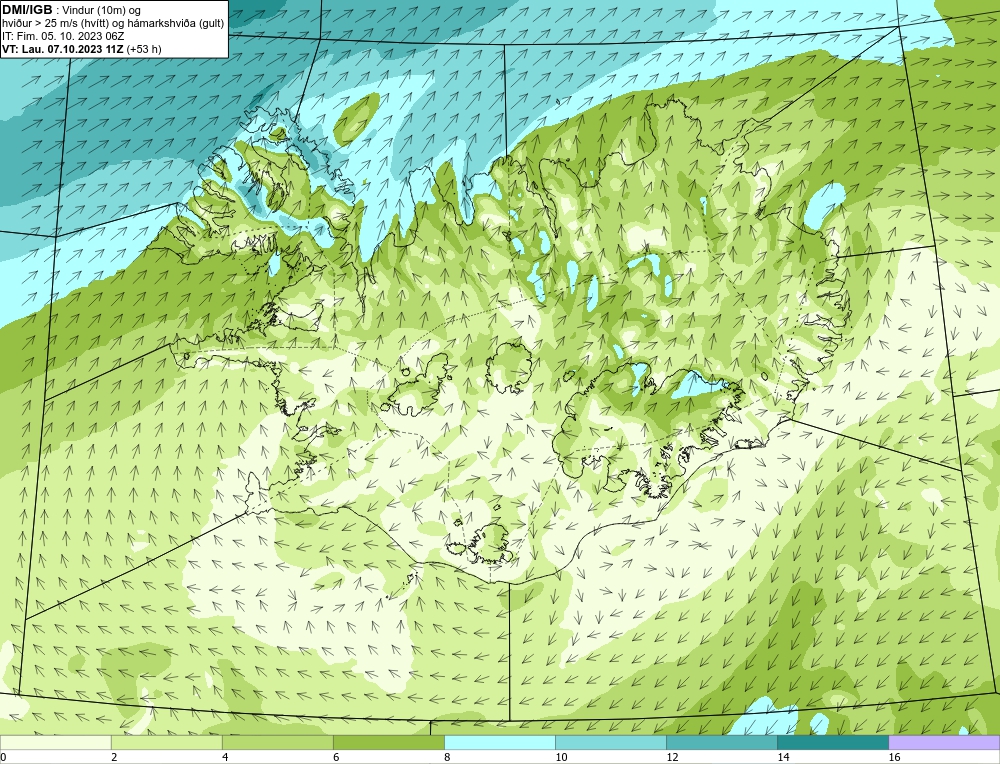Select the 4–6 m/s green swatch
The image size is (1000, 764).
click(278, 742)
